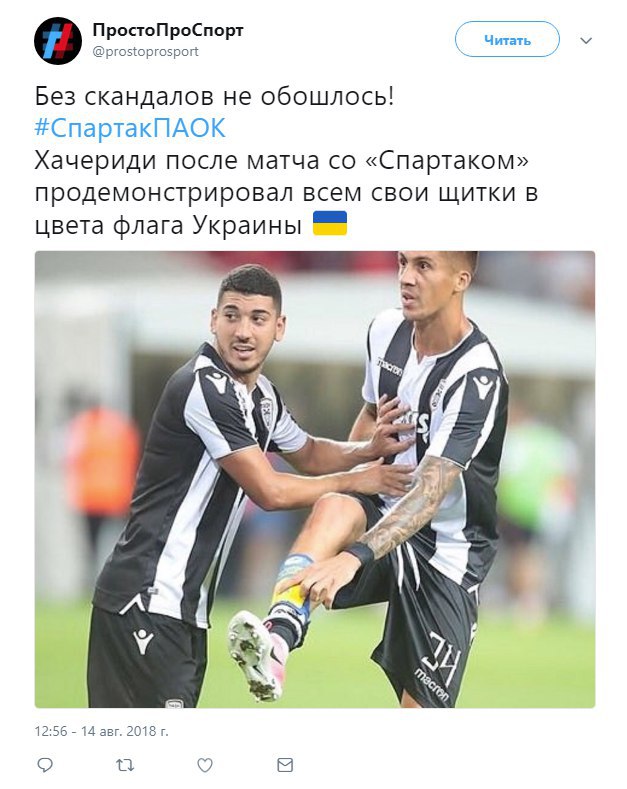Click the first line 'Без скандалов не обошлось!'
The height and width of the screenshot is (789, 627).
(214, 96)
